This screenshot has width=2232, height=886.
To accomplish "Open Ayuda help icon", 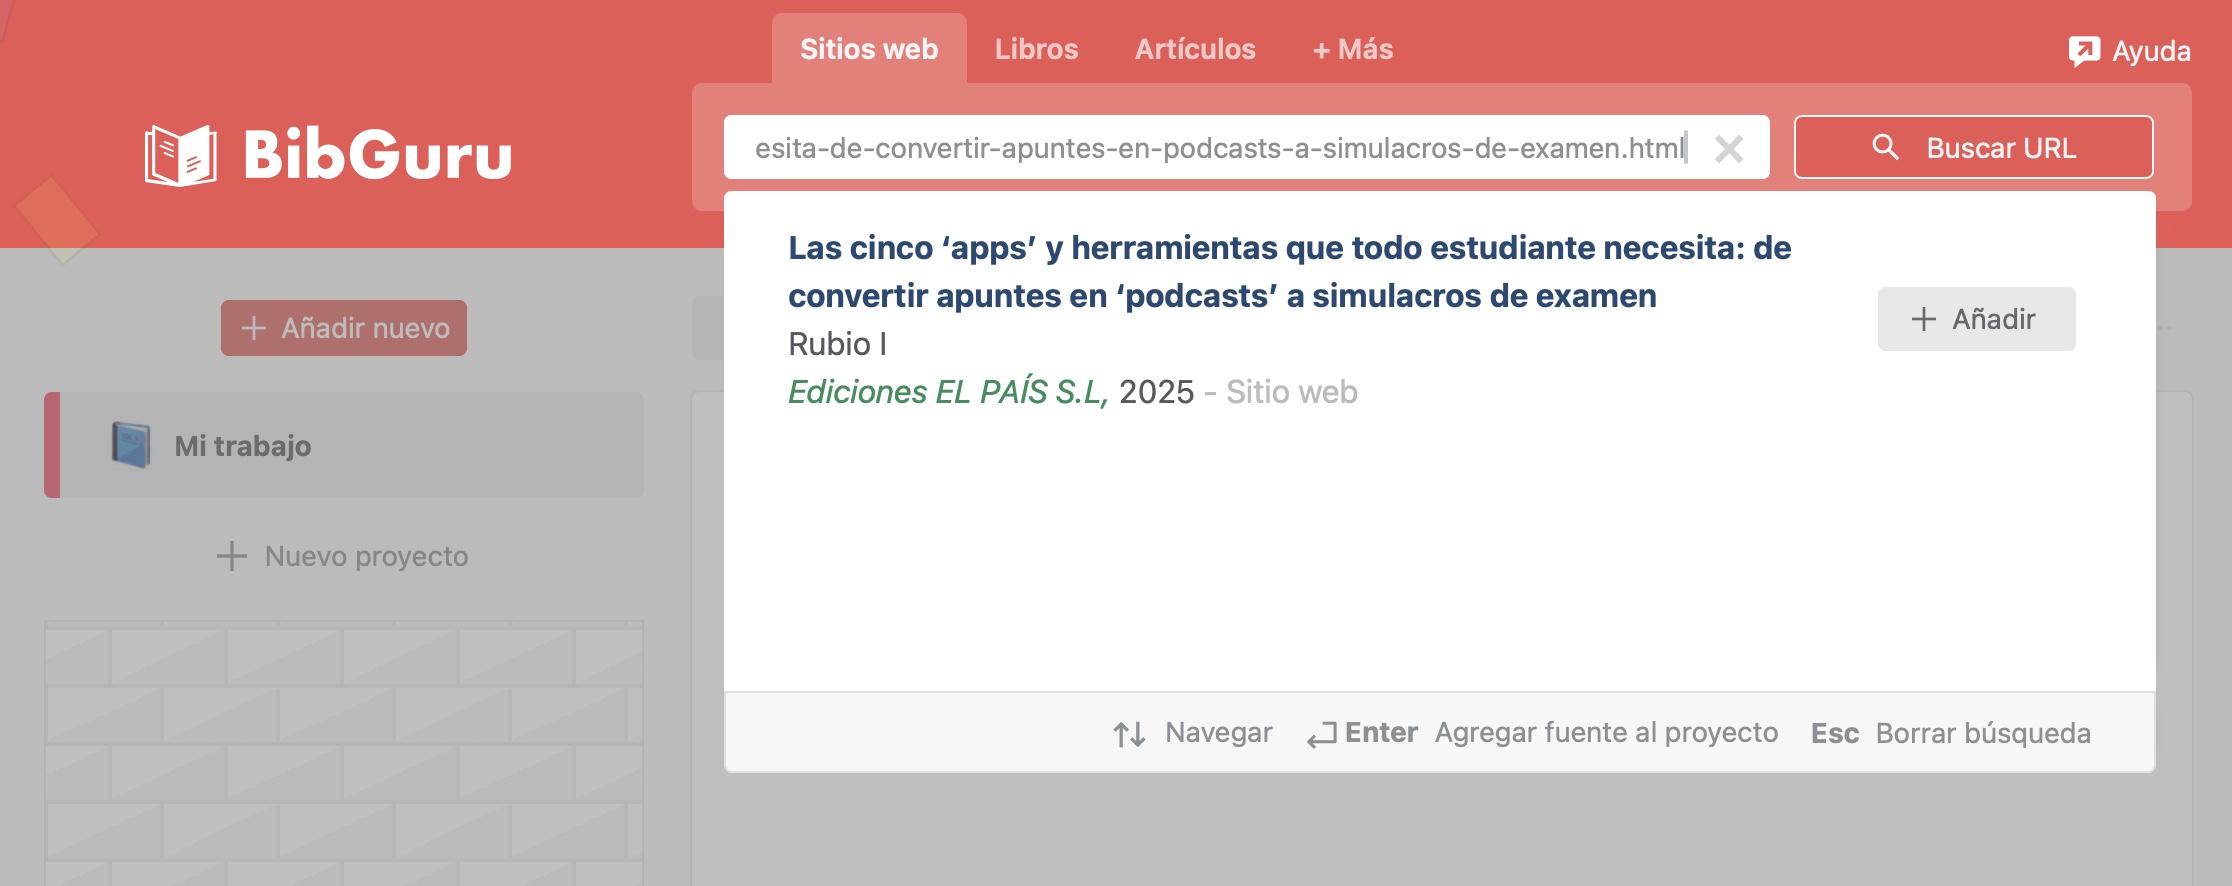I will (x=2084, y=51).
